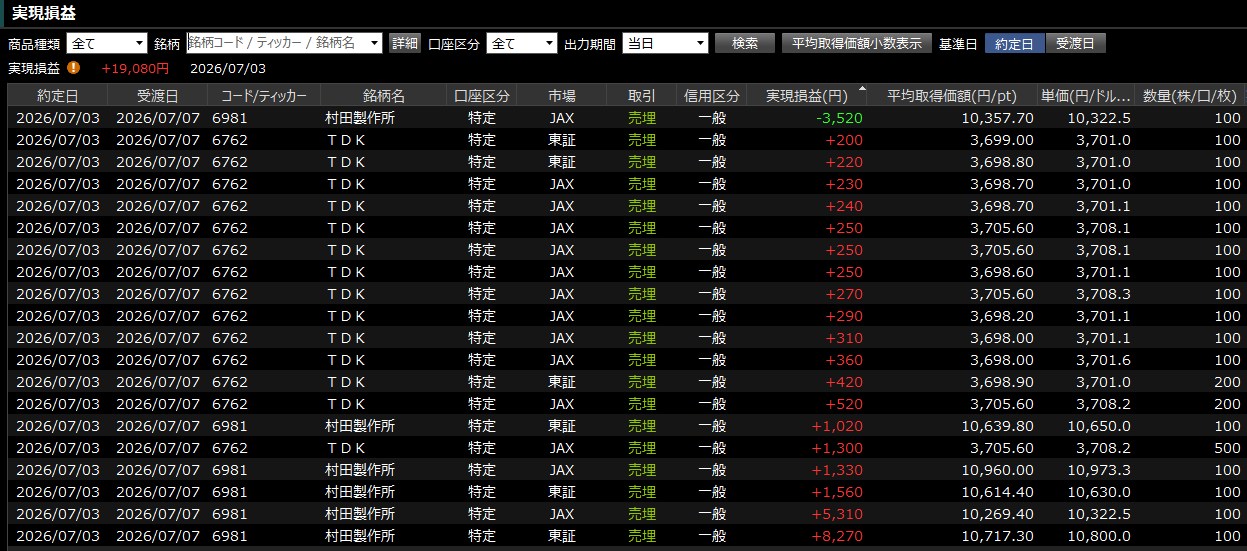The width and height of the screenshot is (1247, 551).
Task: Sort by the 取引 column header
Action: click(x=642, y=96)
